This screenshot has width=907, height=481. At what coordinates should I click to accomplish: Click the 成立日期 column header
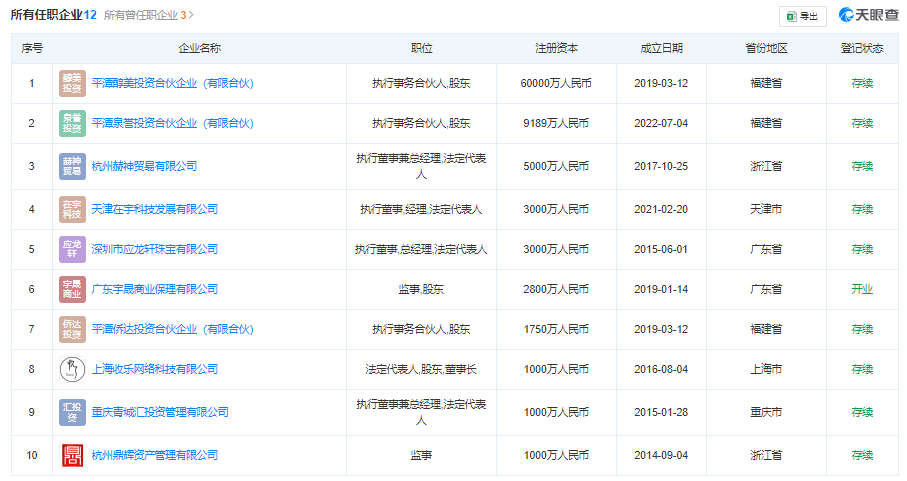click(661, 48)
